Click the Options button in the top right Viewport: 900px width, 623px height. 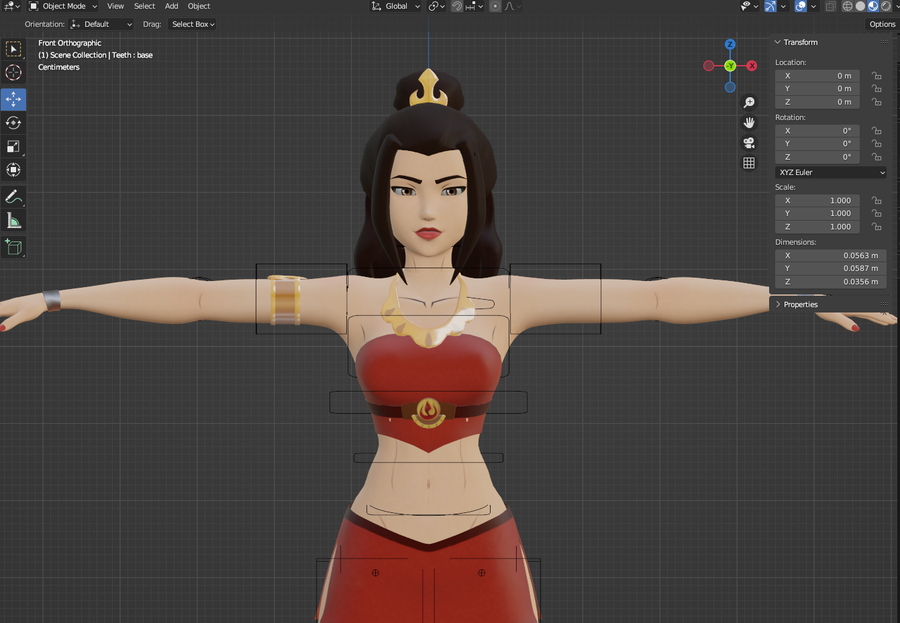[882, 23]
